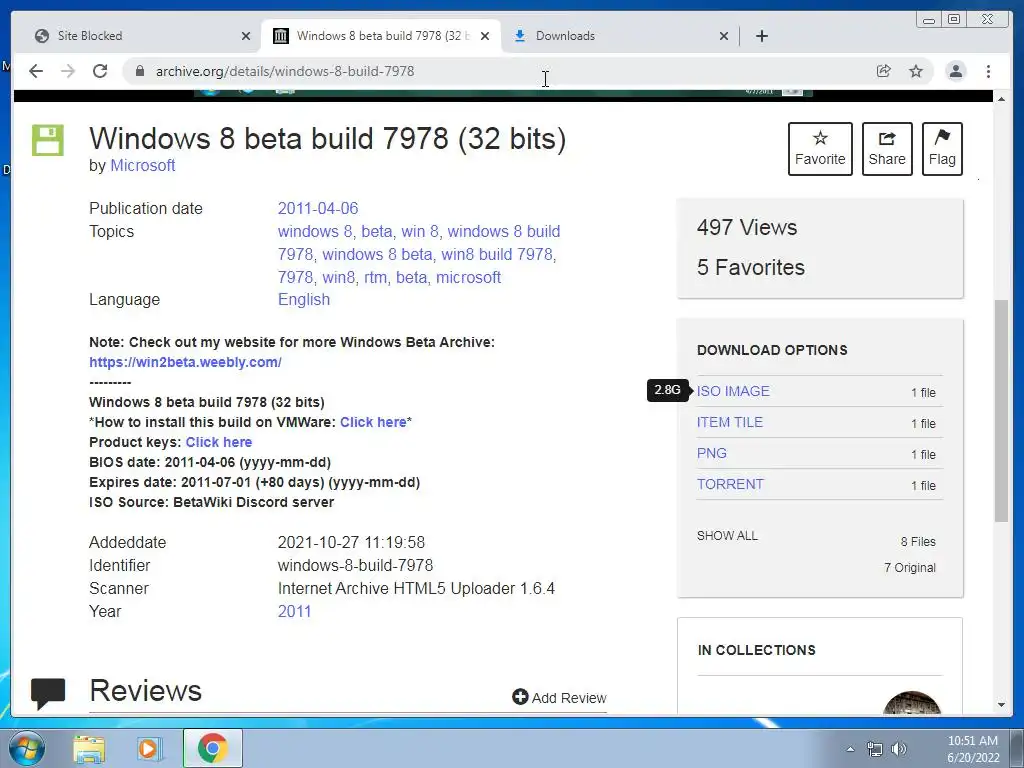Screen dimensions: 1024x768
Task: Open the Windows Start button
Action: coord(27,748)
